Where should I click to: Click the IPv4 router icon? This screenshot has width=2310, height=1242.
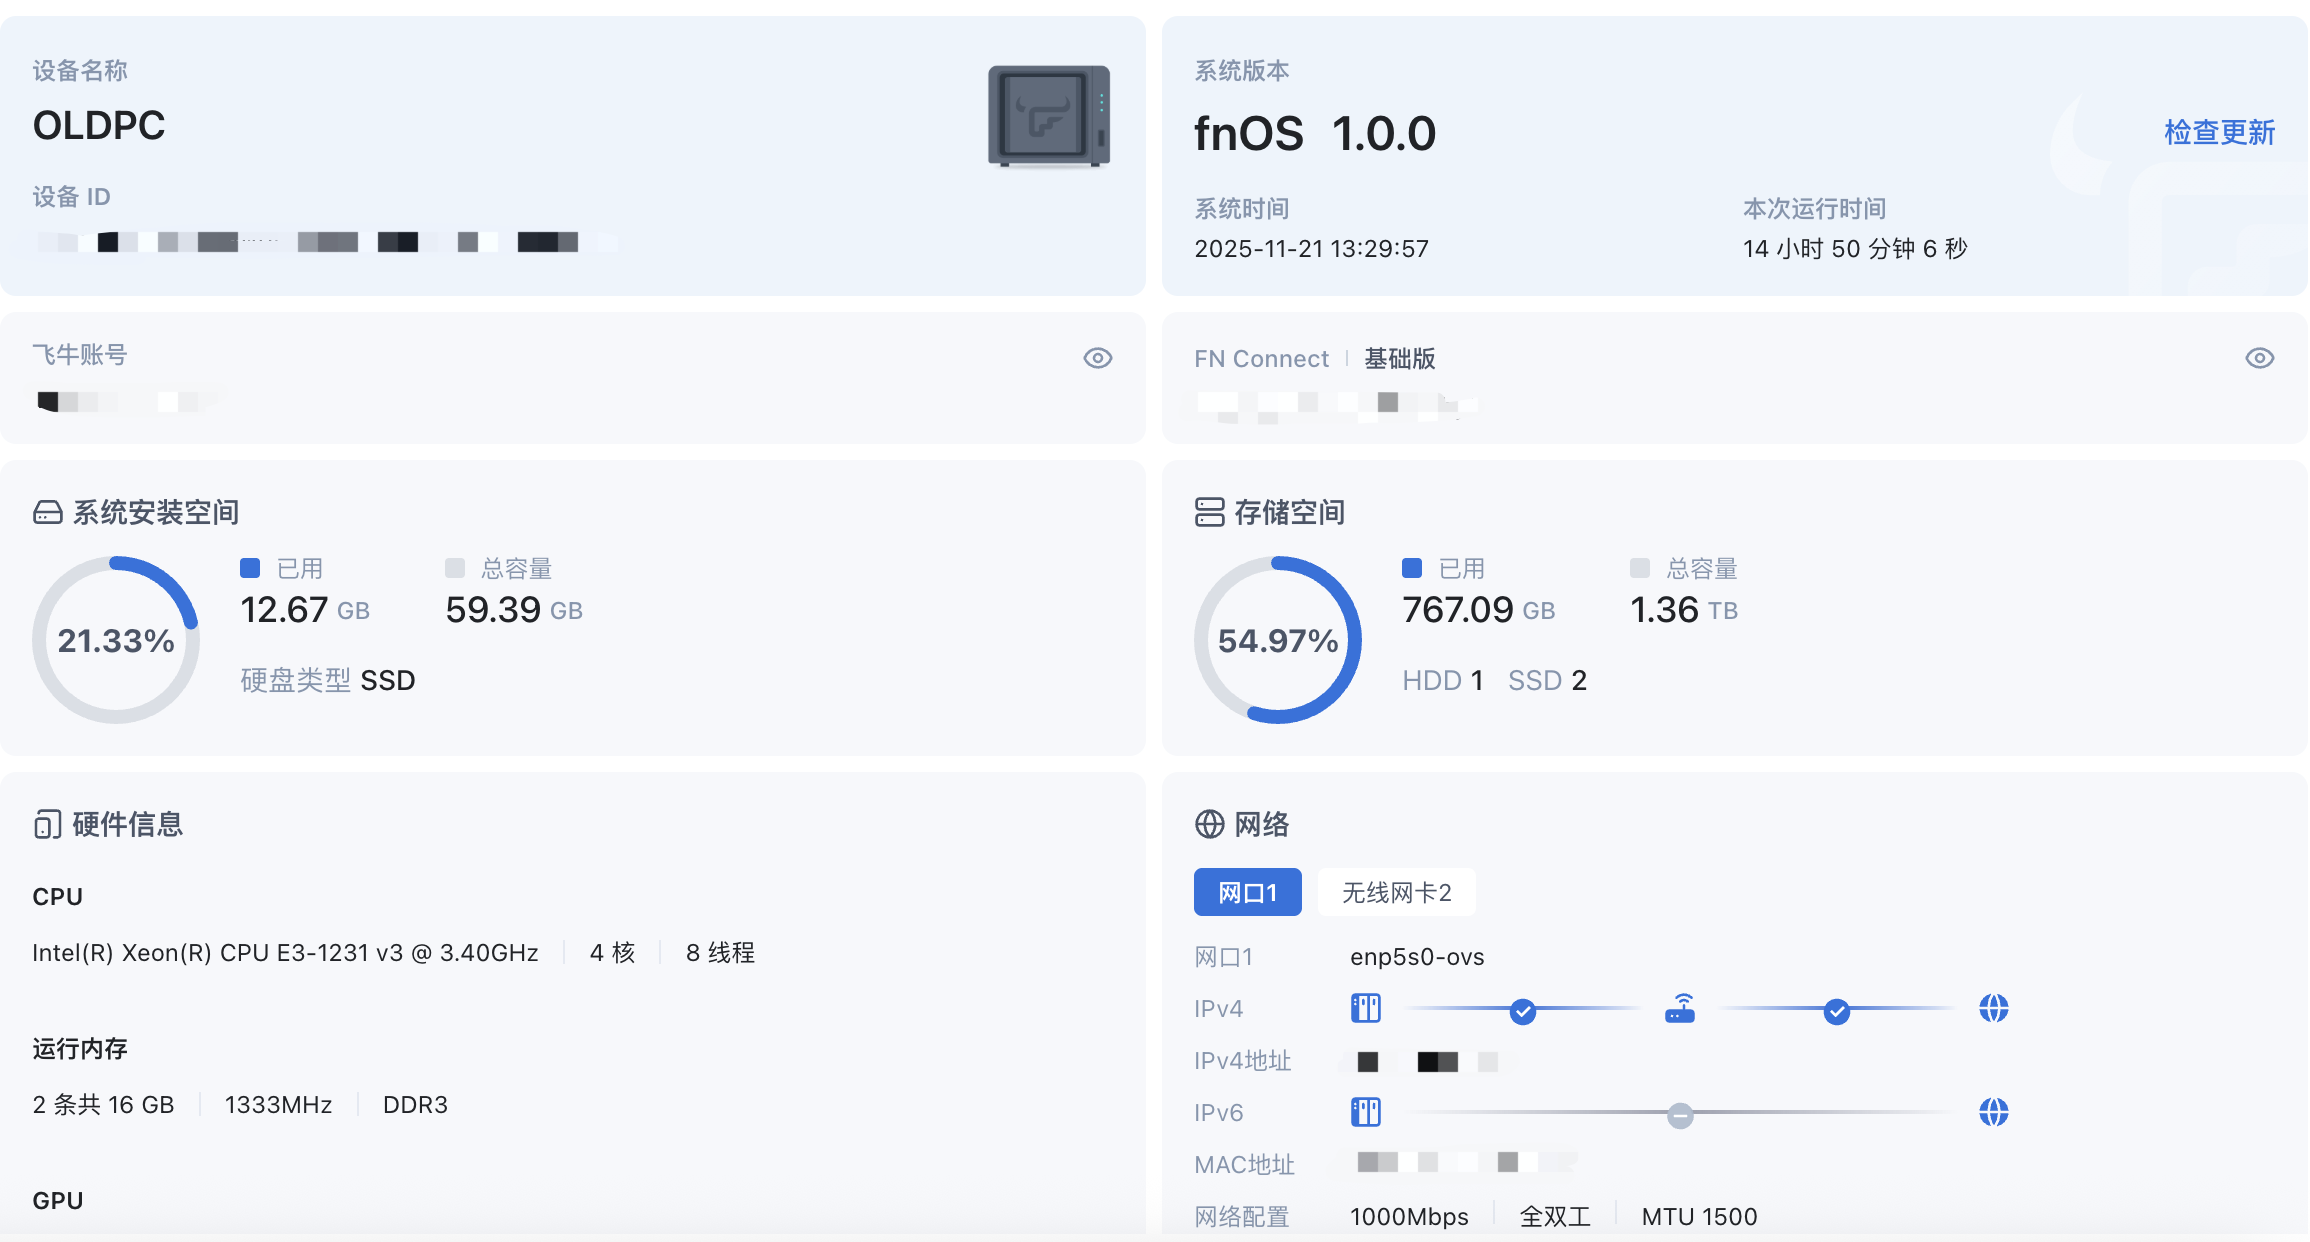click(x=1680, y=1008)
